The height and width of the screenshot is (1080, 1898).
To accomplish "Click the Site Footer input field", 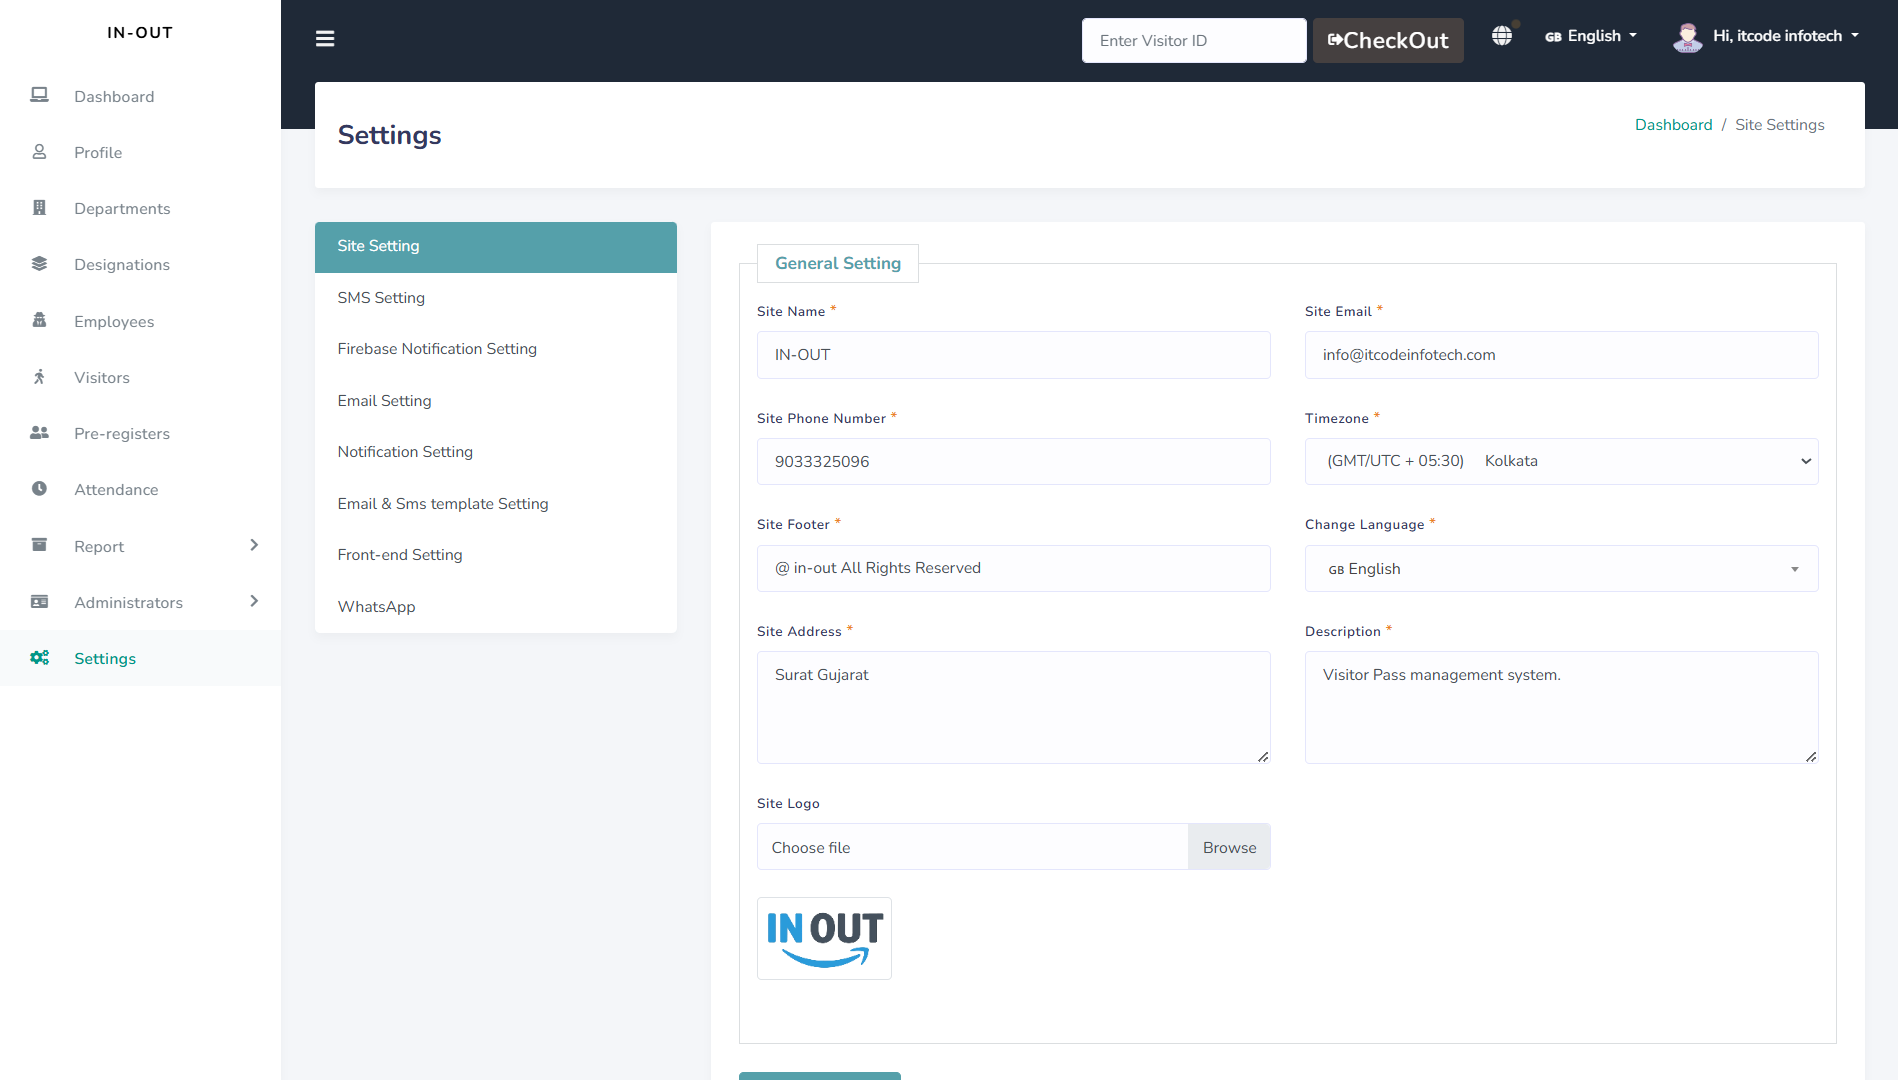I will click(1013, 568).
